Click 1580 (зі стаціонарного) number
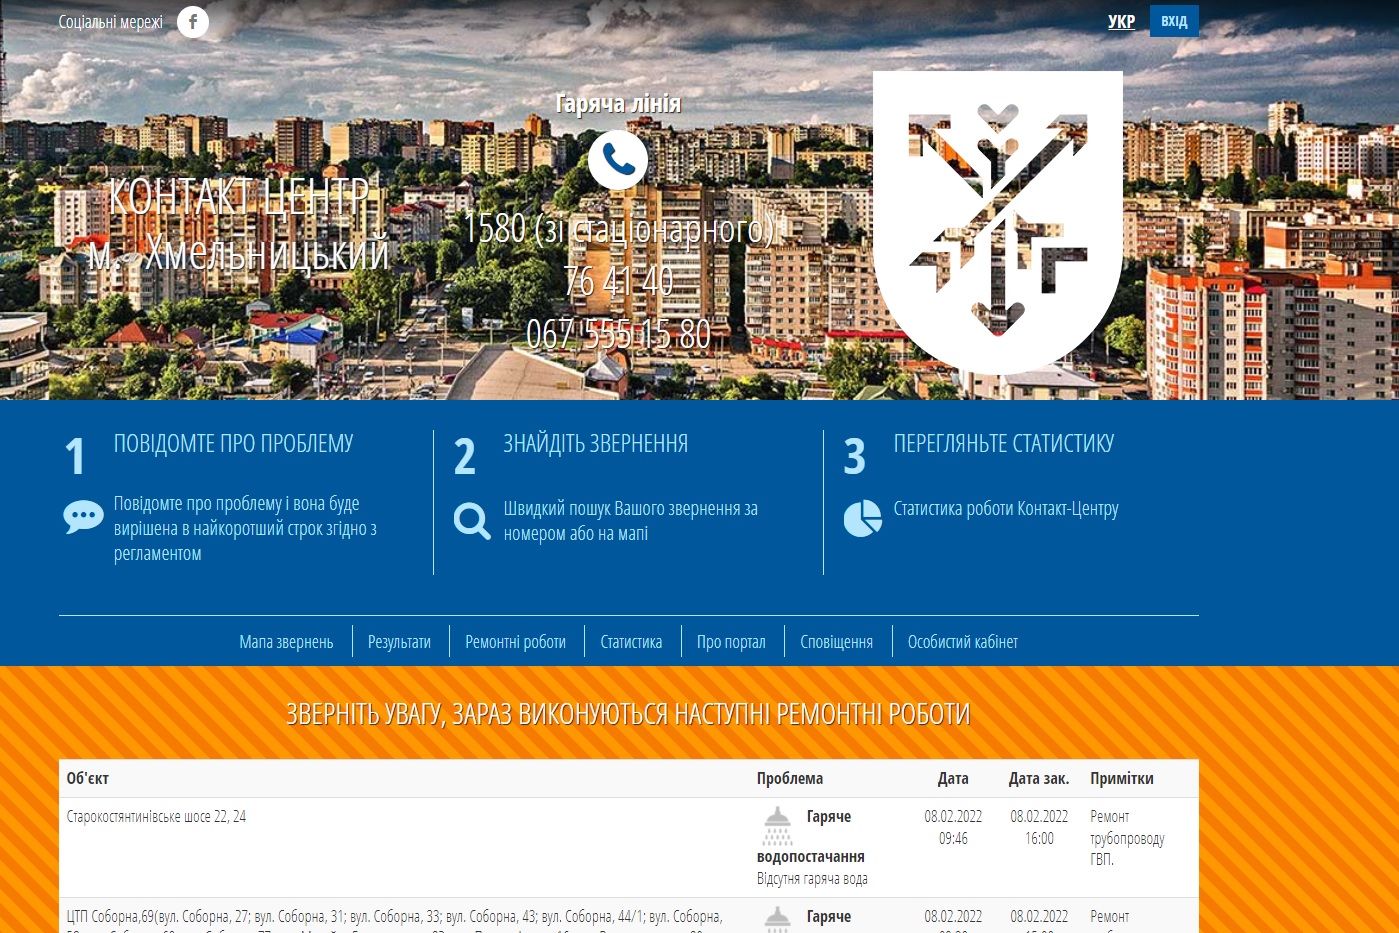Image resolution: width=1399 pixels, height=933 pixels. (618, 228)
